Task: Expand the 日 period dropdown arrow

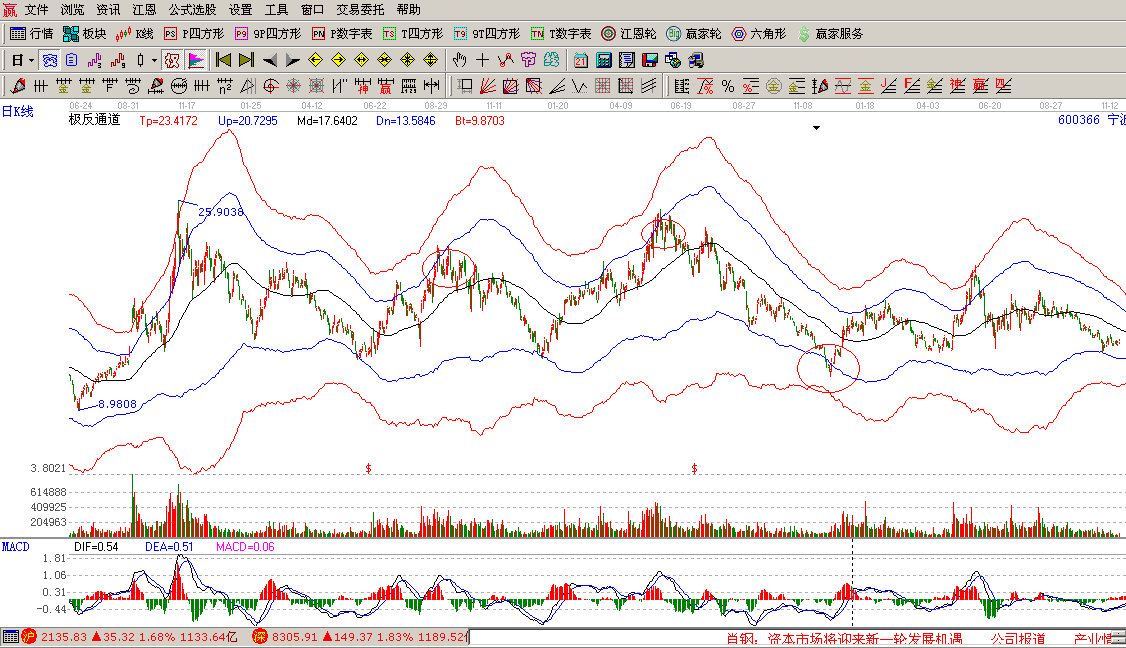Action: (x=31, y=59)
